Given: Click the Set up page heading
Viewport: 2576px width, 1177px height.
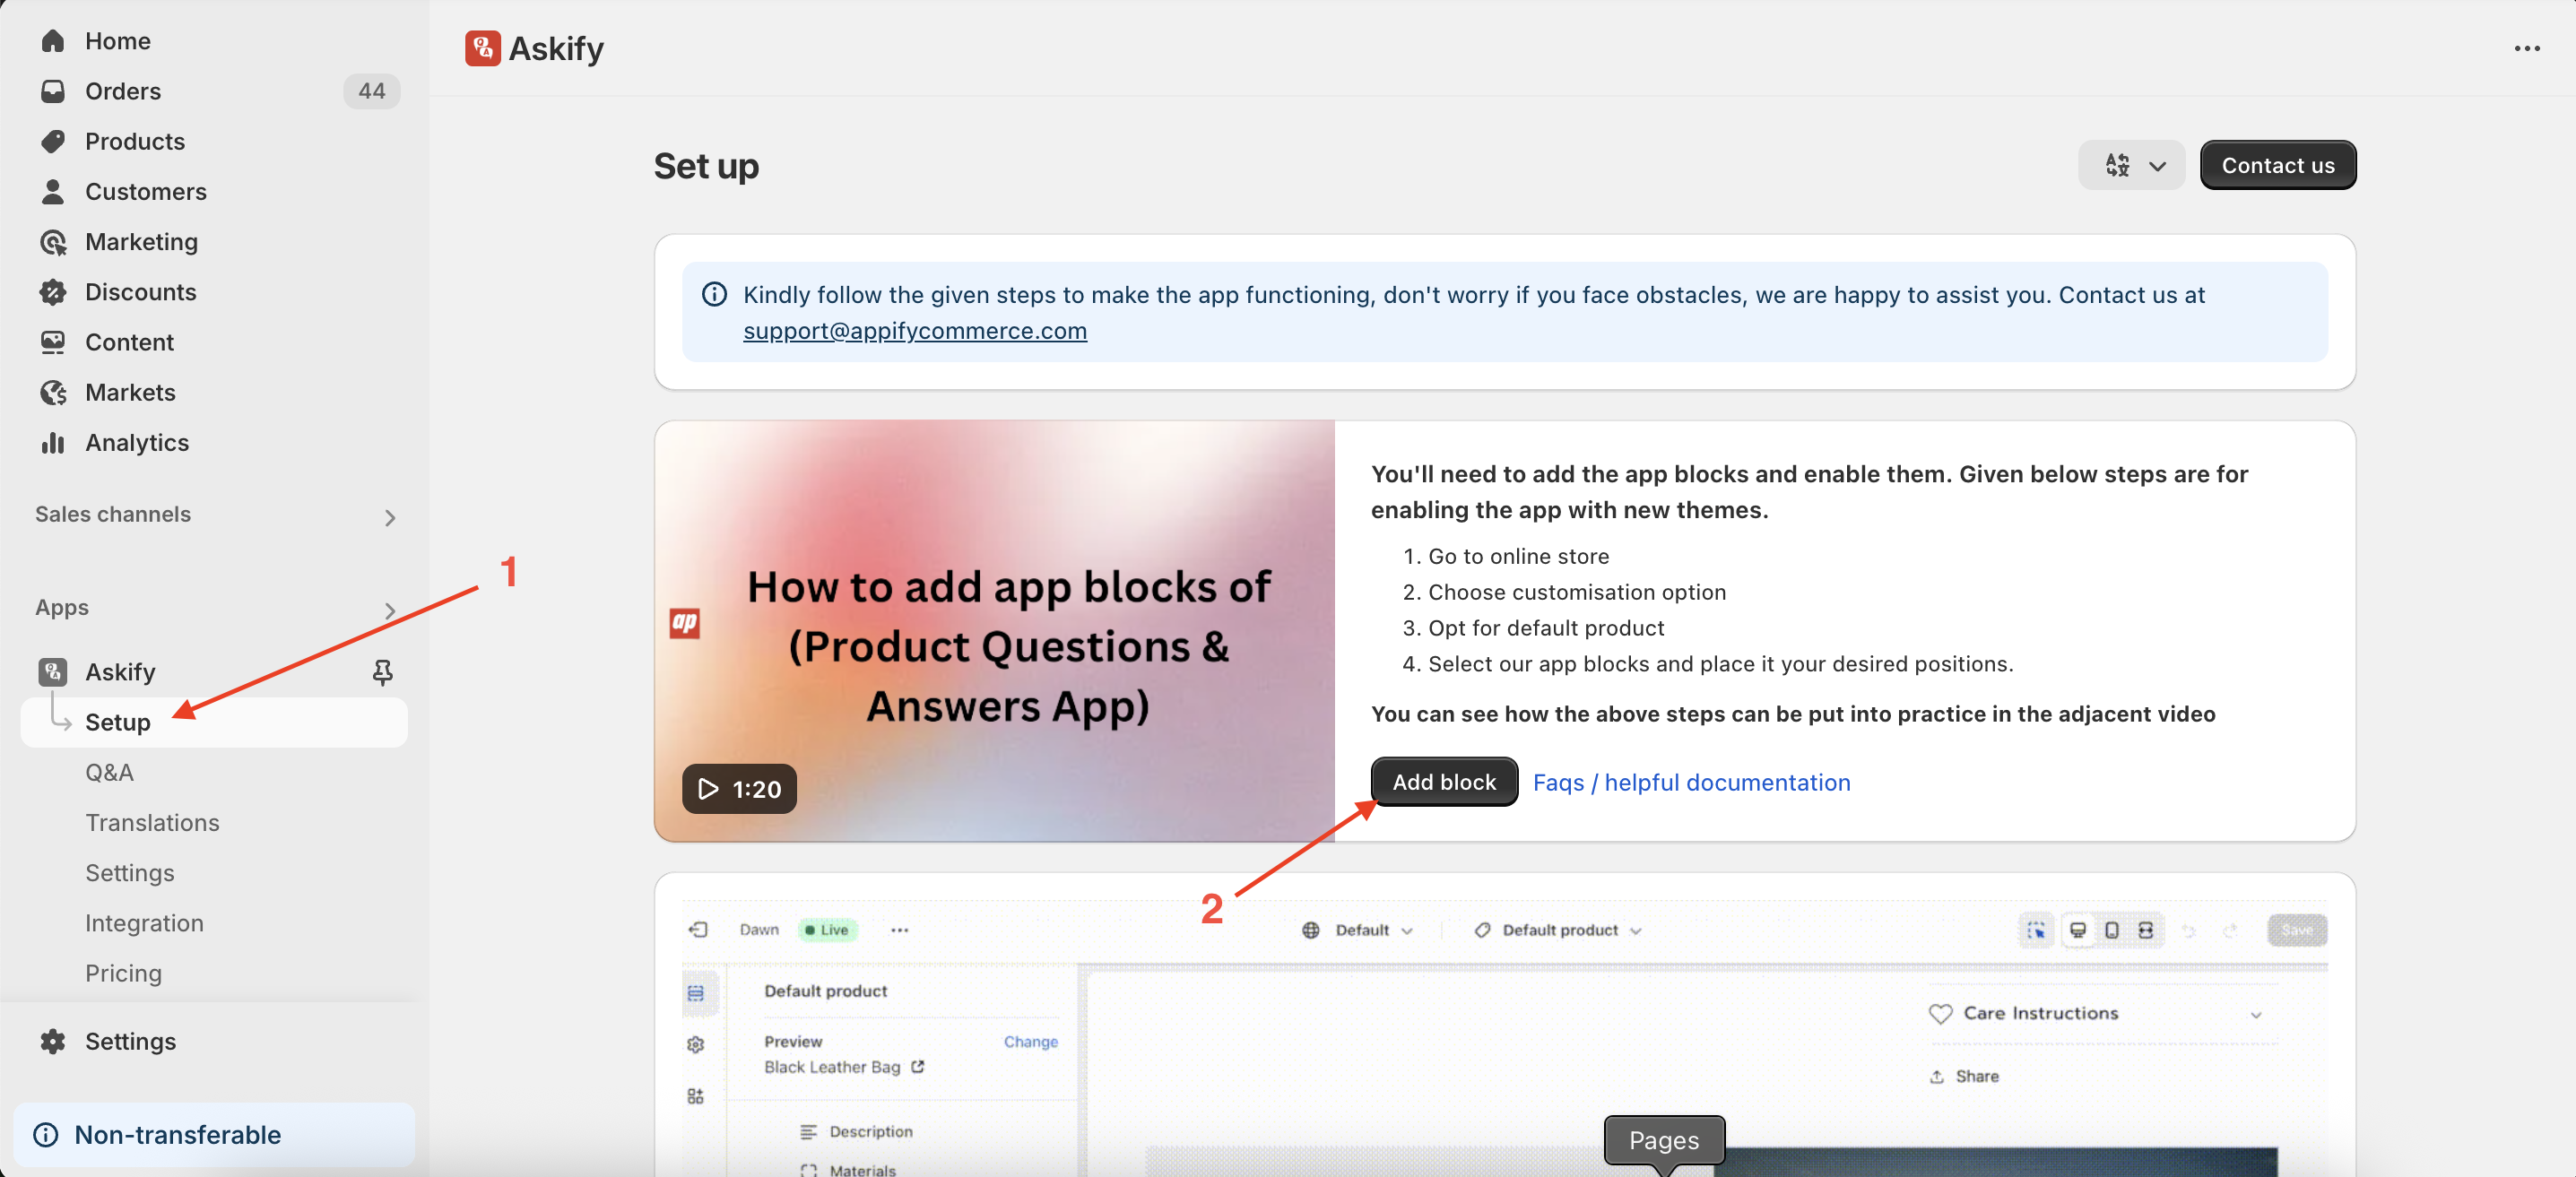Looking at the screenshot, I should (x=706, y=165).
